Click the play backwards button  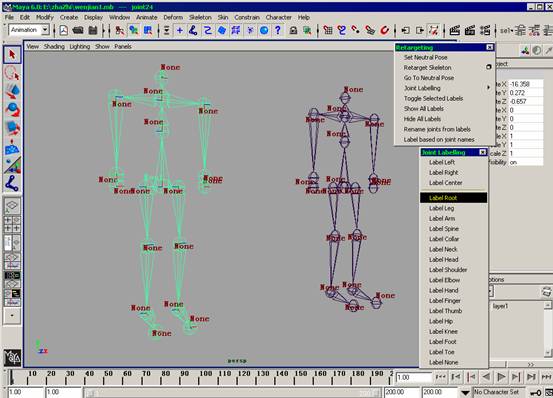[486, 377]
